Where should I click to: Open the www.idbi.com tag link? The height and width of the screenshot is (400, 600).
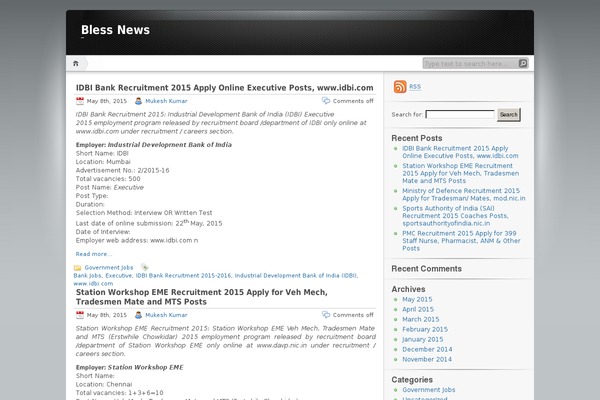pos(93,284)
